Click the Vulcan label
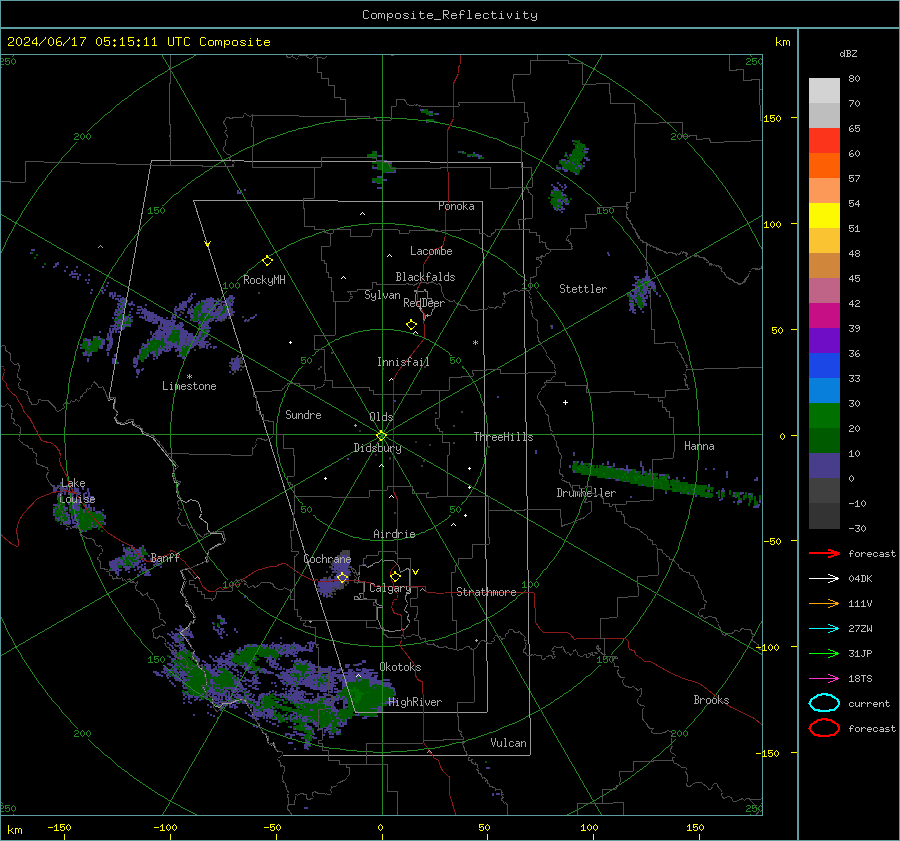Image resolution: width=900 pixels, height=841 pixels. 508,743
